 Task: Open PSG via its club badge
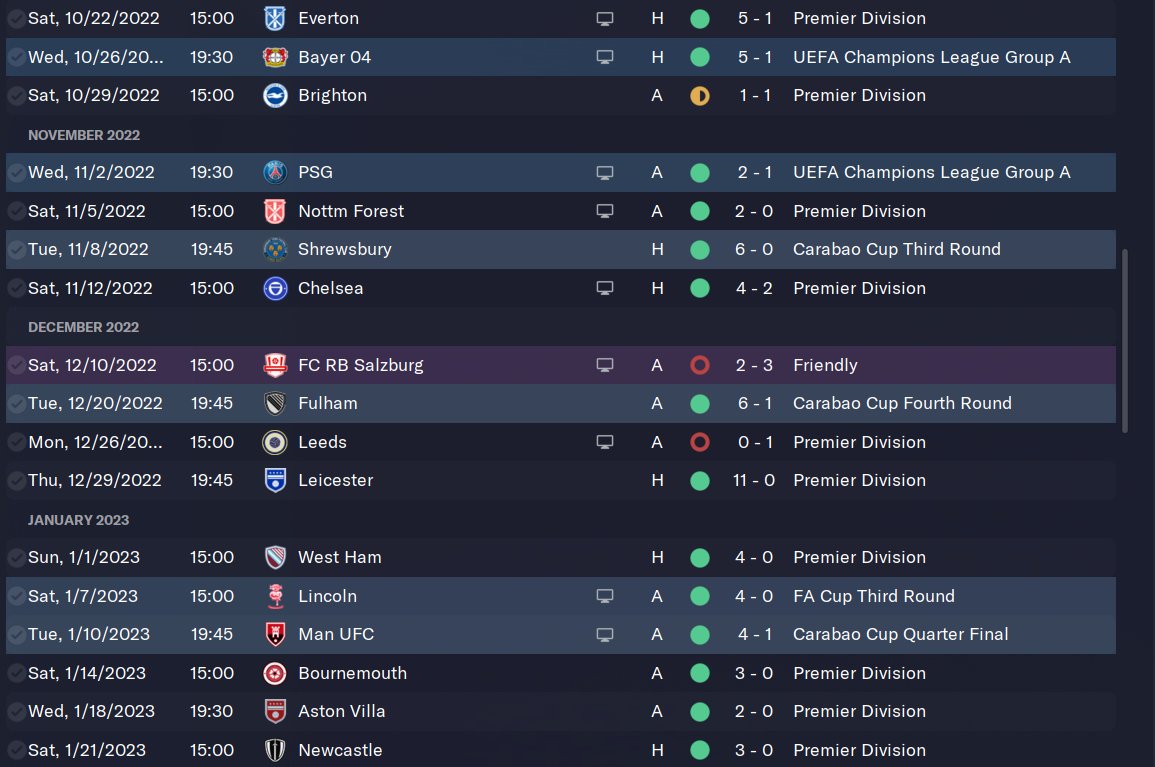pos(274,172)
